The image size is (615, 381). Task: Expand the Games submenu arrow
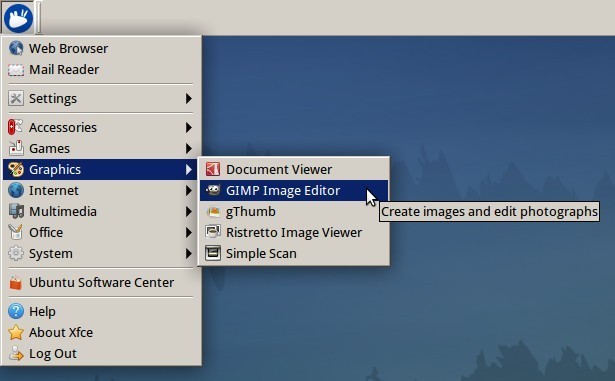click(x=189, y=148)
